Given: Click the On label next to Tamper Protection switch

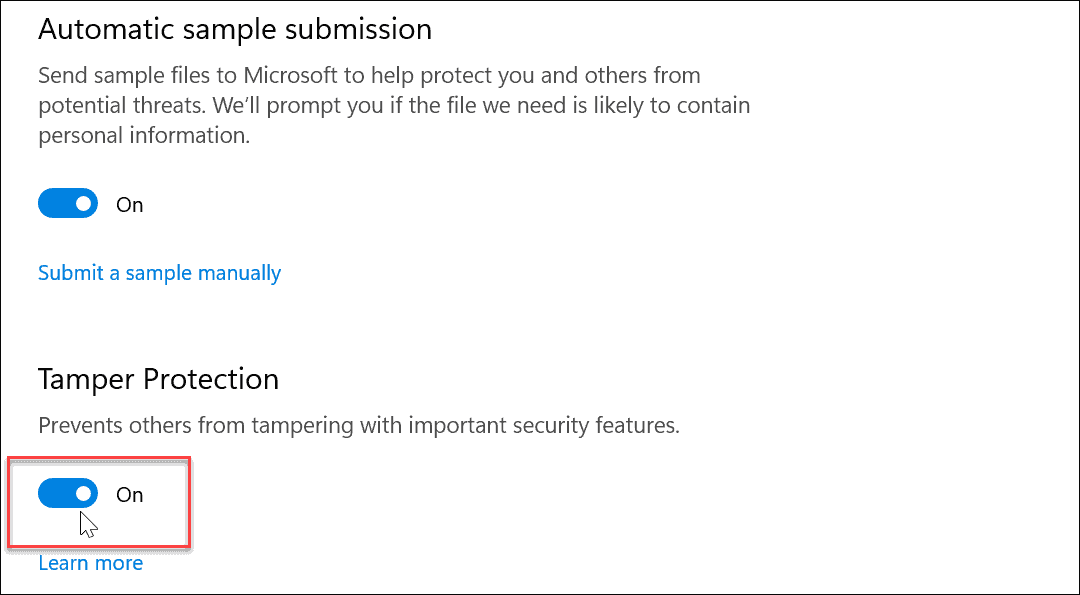Looking at the screenshot, I should pos(131,493).
